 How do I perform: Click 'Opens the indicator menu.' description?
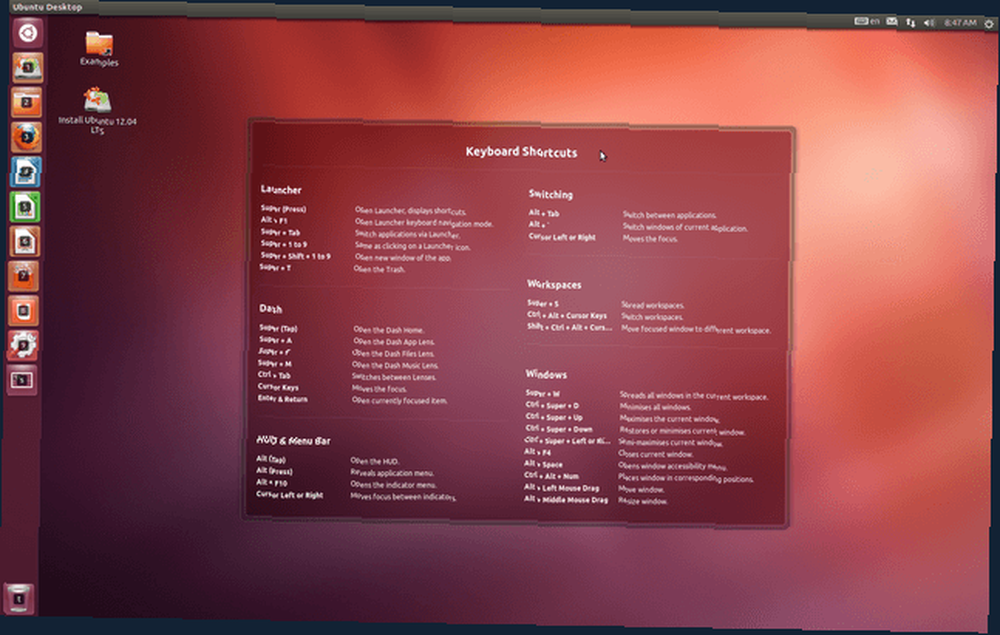394,485
